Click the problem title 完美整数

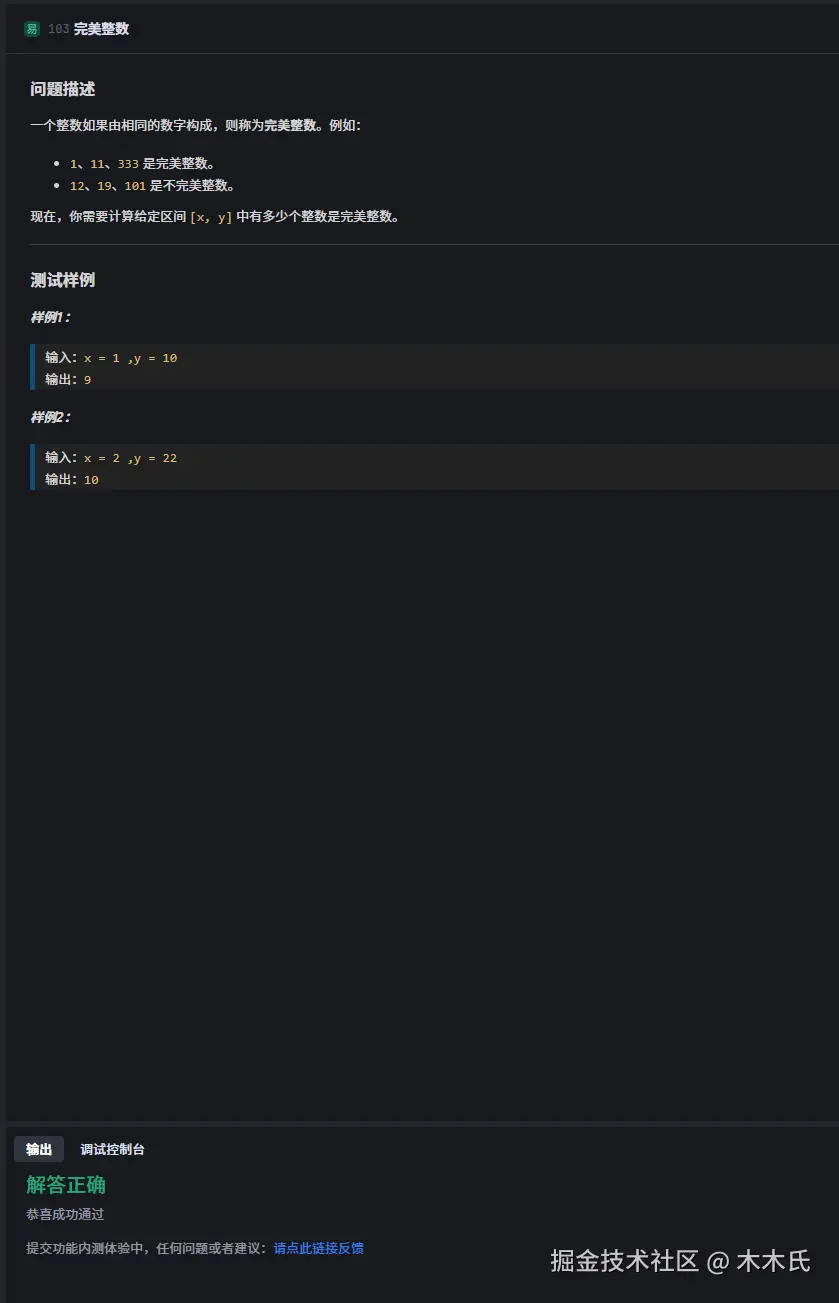[x=101, y=29]
